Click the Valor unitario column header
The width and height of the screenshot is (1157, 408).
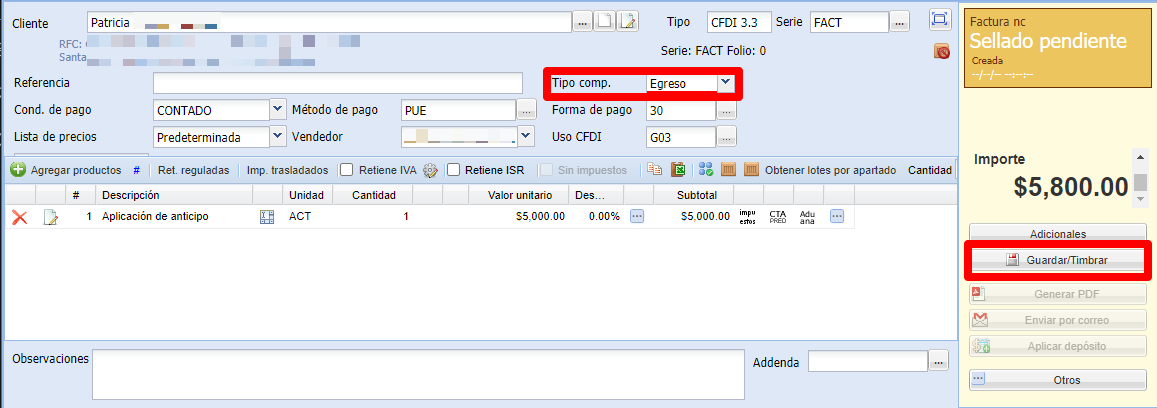pos(518,195)
